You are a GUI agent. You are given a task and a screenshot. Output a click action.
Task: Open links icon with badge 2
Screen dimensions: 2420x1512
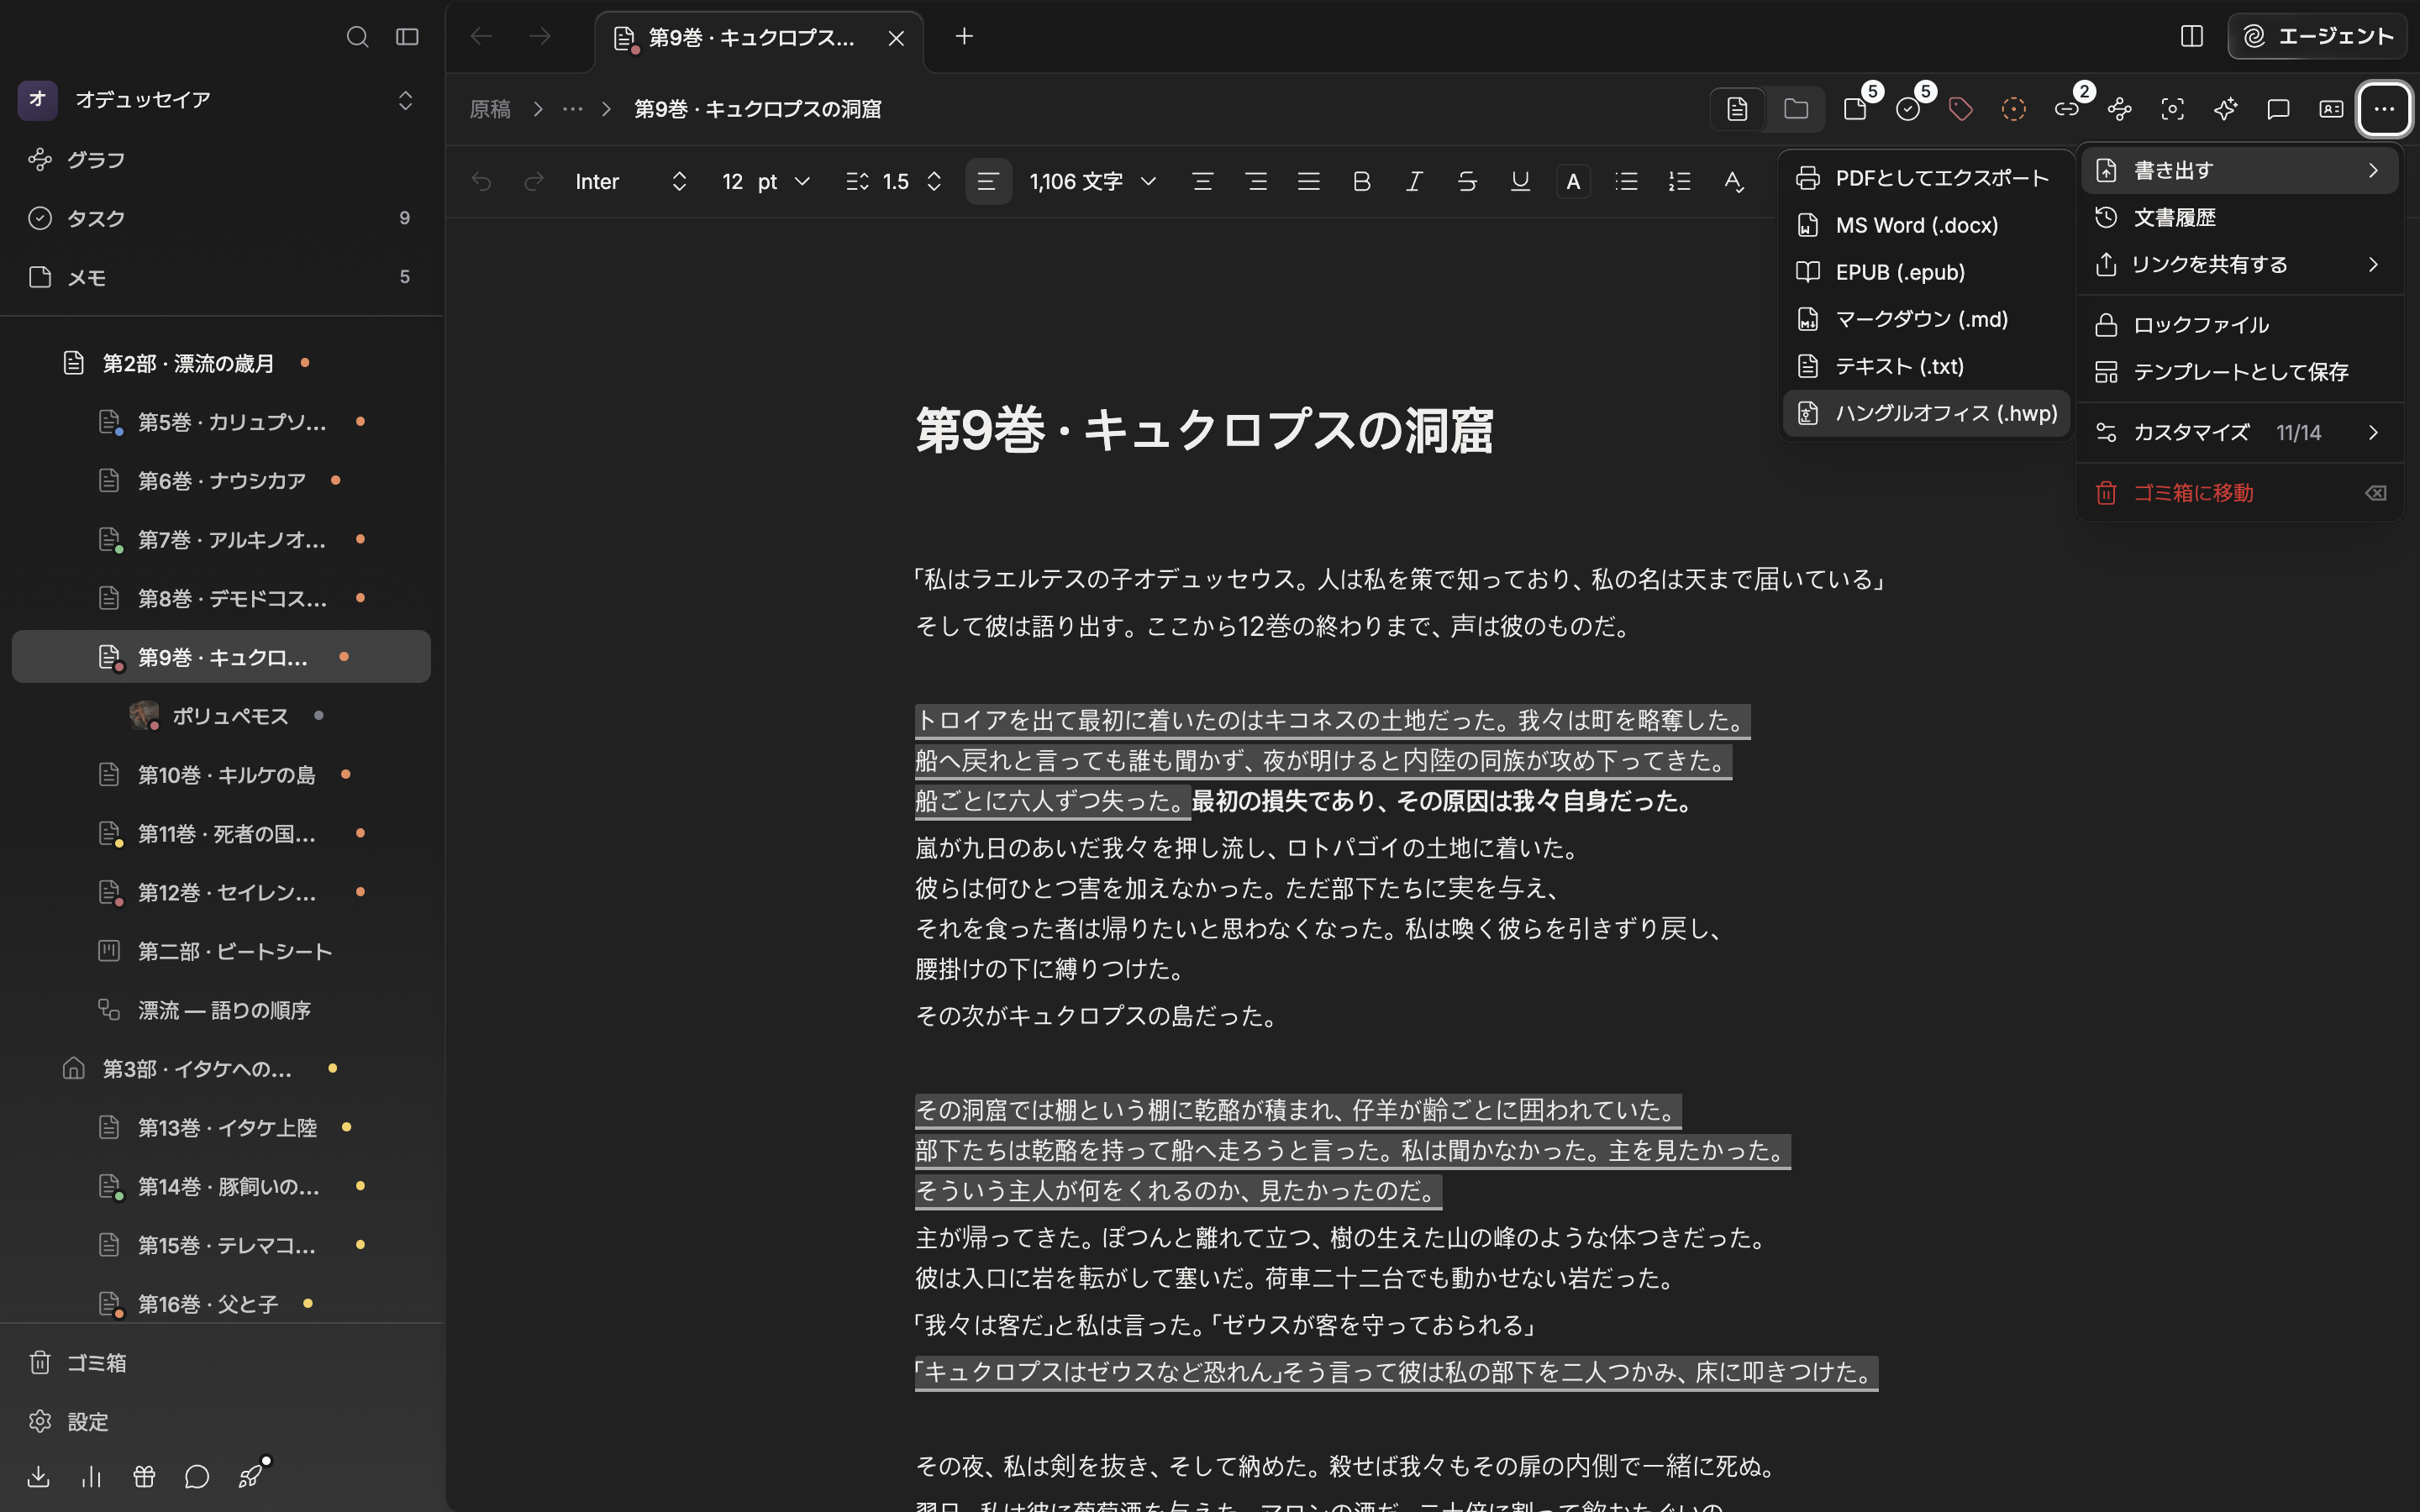pyautogui.click(x=2067, y=109)
